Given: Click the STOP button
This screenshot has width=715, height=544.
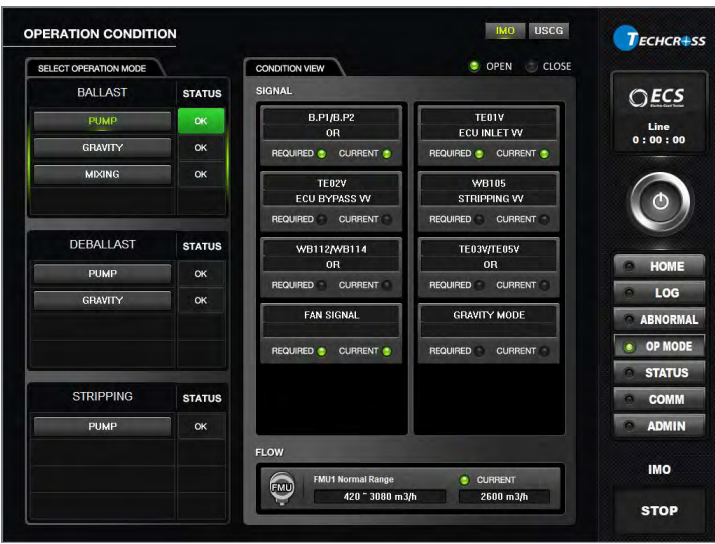Looking at the screenshot, I should (659, 511).
